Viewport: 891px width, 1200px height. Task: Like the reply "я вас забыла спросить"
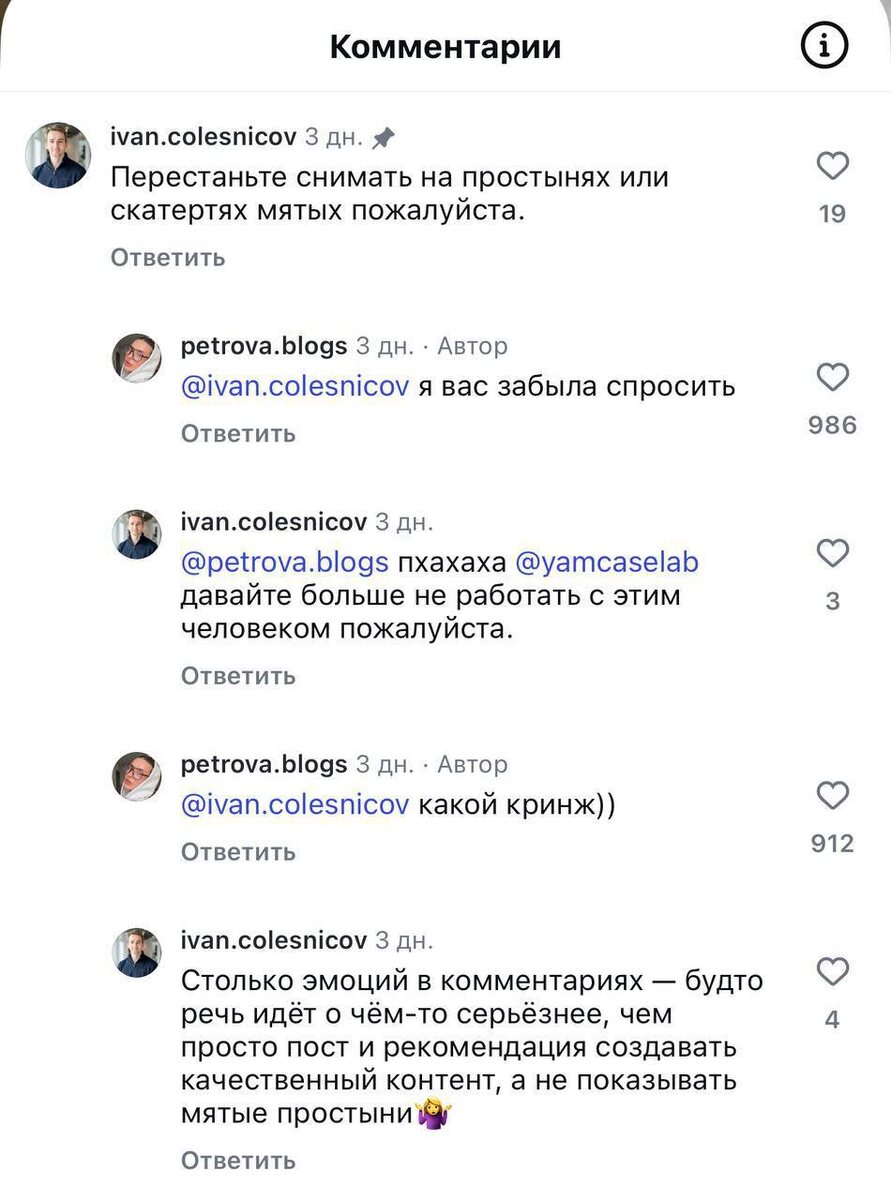tap(832, 378)
